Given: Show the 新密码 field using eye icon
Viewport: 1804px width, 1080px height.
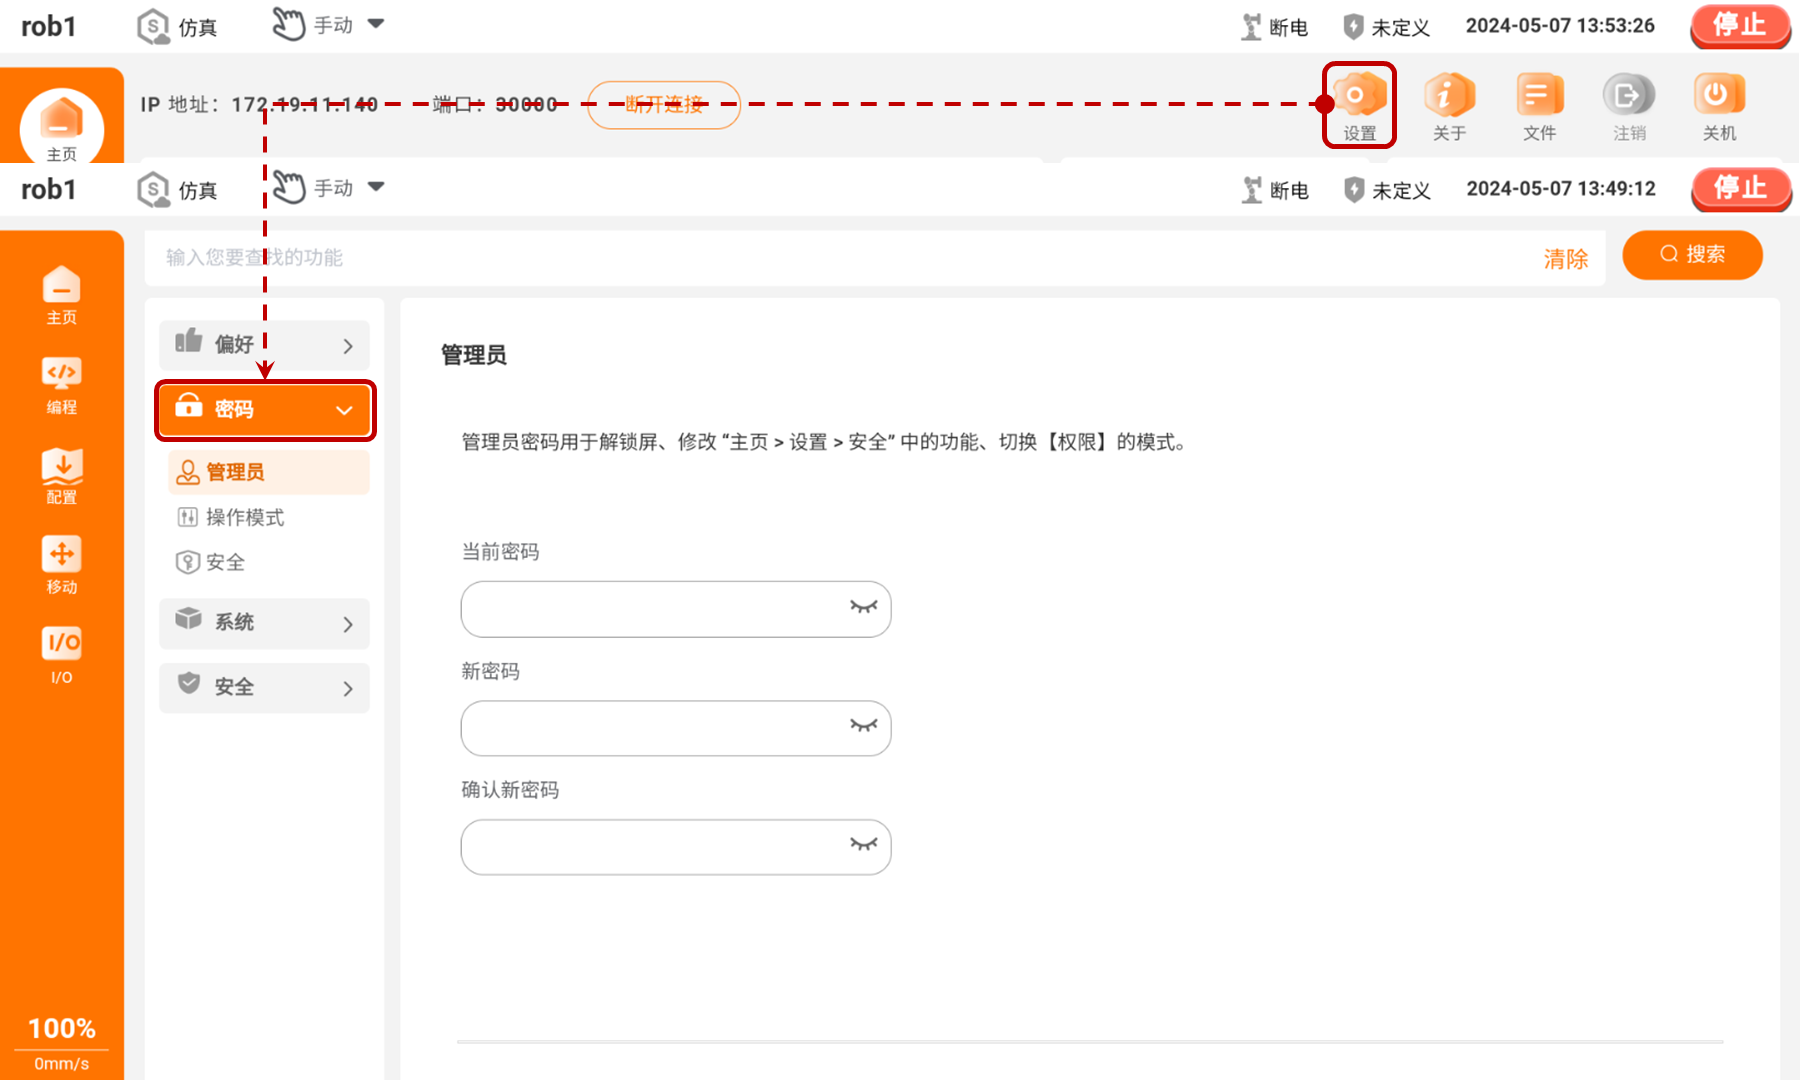Looking at the screenshot, I should click(x=863, y=726).
